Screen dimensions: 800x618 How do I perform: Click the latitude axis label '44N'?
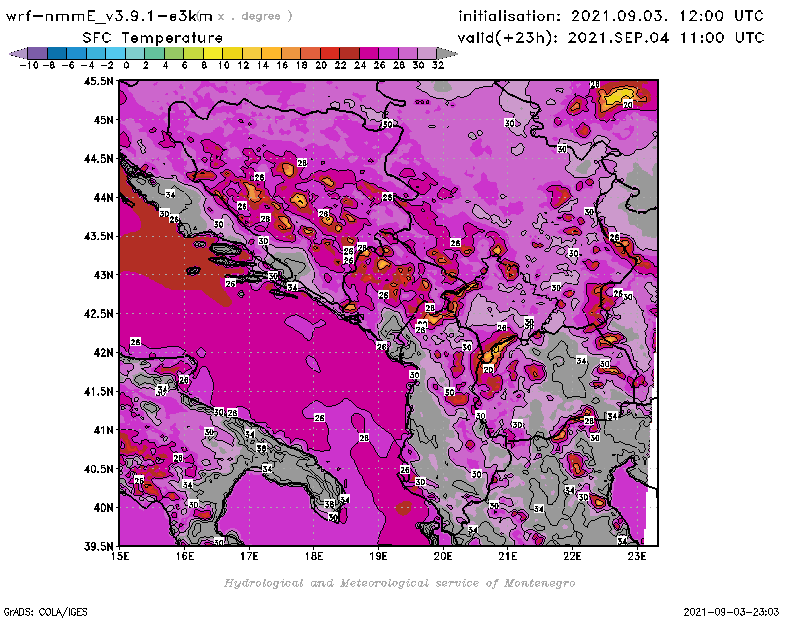point(103,197)
